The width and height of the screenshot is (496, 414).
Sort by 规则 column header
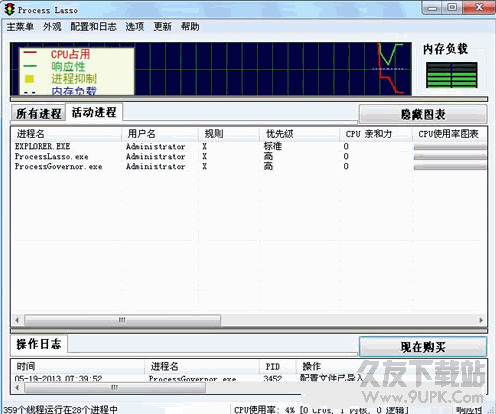pyautogui.click(x=229, y=134)
